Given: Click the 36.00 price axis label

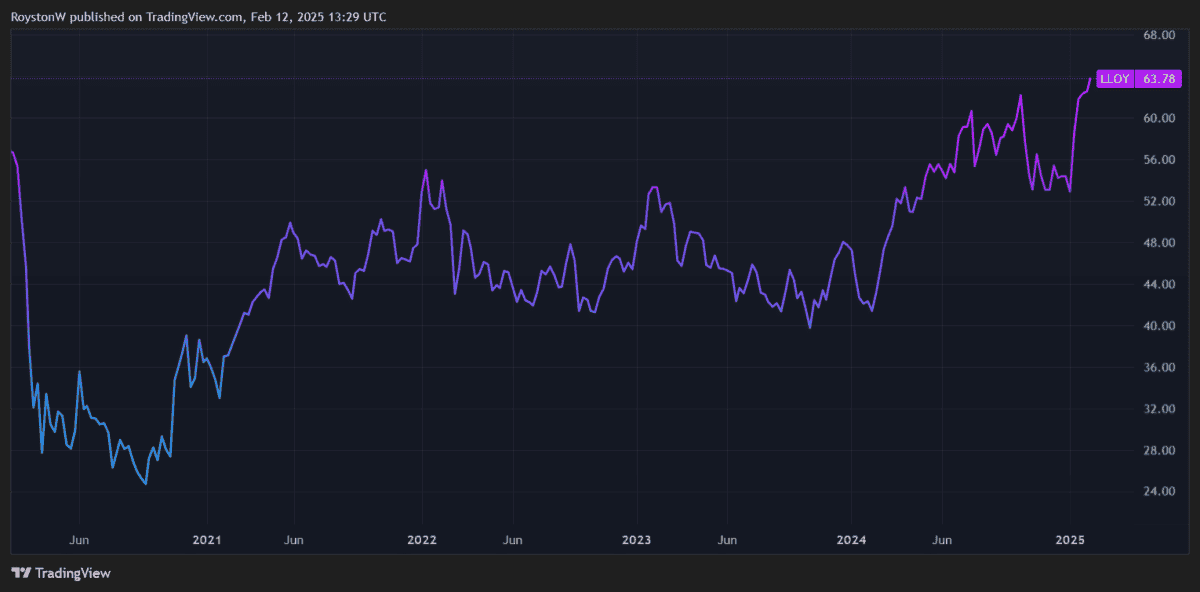Looking at the screenshot, I should tap(1158, 367).
